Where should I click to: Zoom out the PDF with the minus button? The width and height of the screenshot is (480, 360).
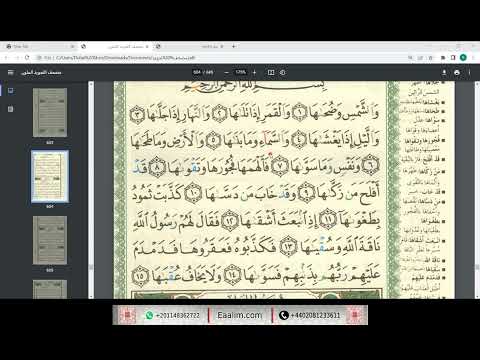(x=227, y=72)
